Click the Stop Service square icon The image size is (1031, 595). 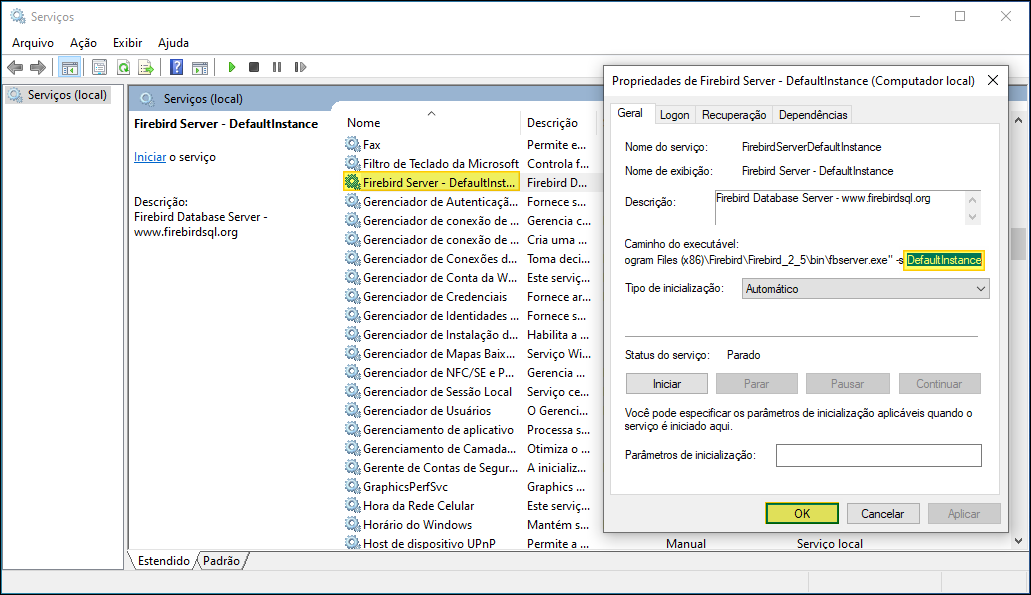254,67
